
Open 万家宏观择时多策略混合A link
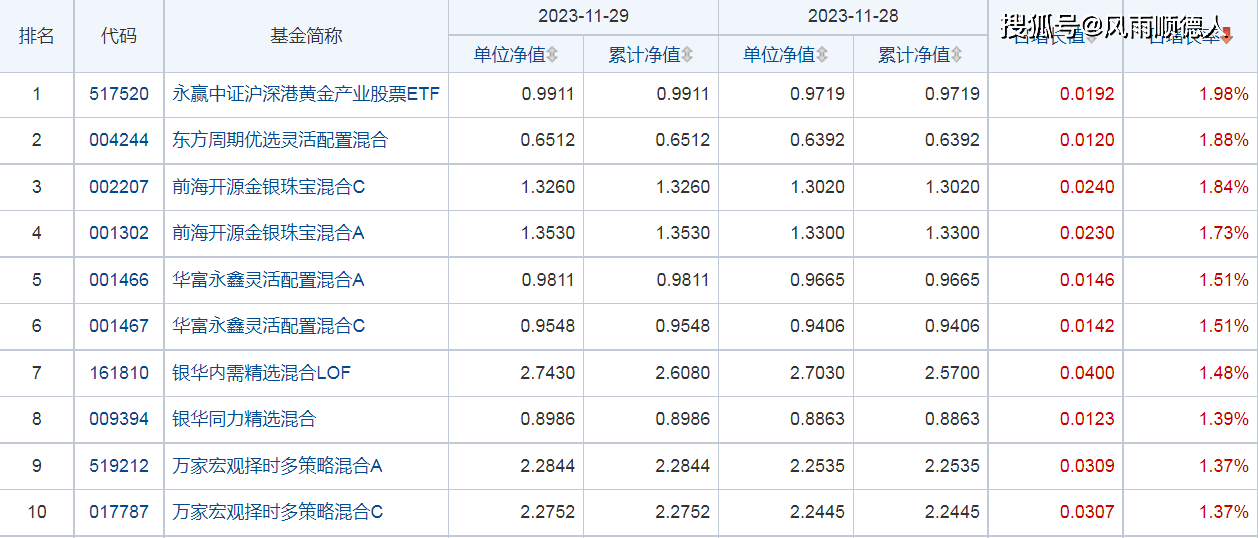pyautogui.click(x=277, y=466)
